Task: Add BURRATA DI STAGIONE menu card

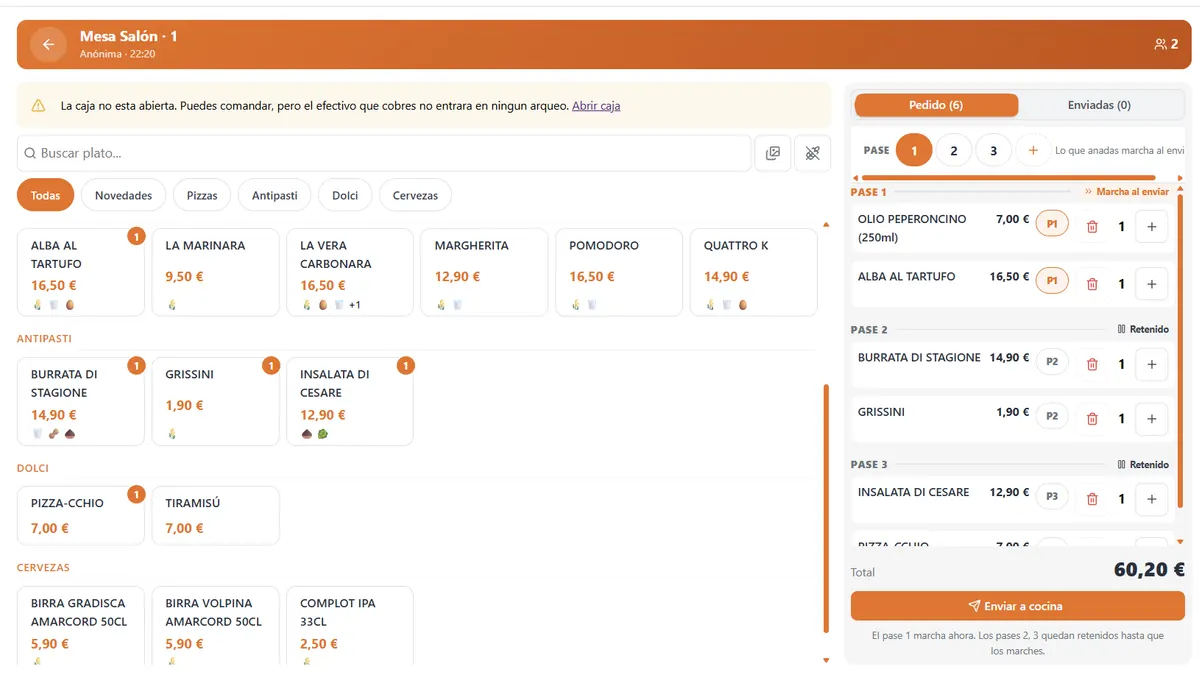Action: [x=81, y=401]
